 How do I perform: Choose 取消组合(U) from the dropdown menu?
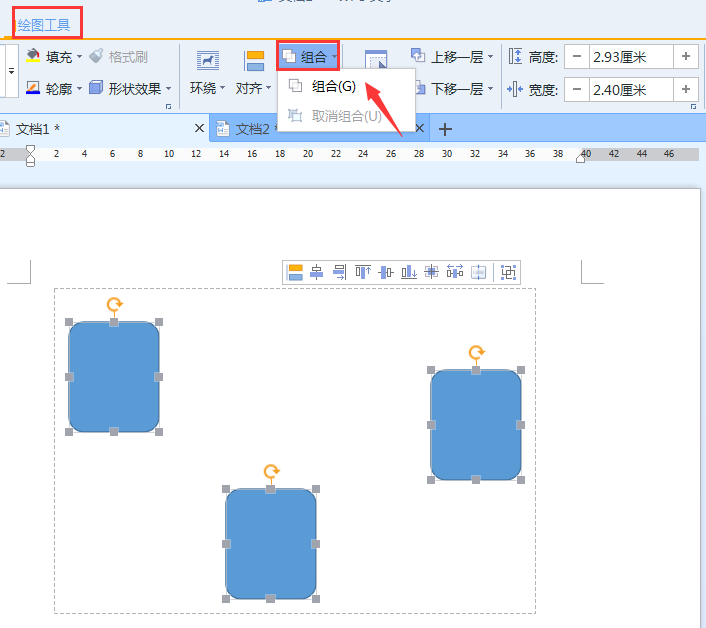click(x=346, y=116)
